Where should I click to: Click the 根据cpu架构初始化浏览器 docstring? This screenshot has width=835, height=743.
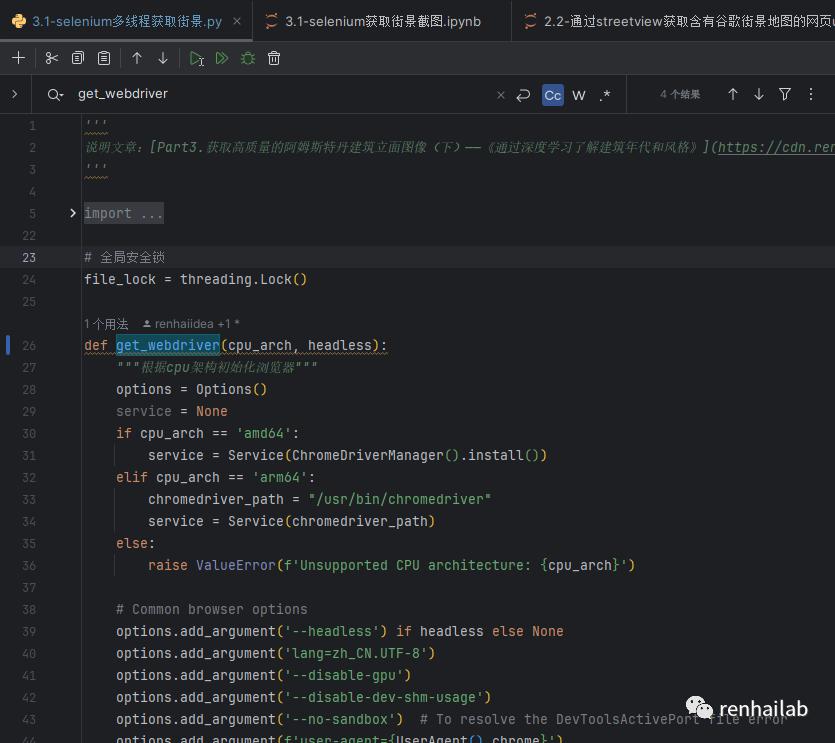pos(217,368)
